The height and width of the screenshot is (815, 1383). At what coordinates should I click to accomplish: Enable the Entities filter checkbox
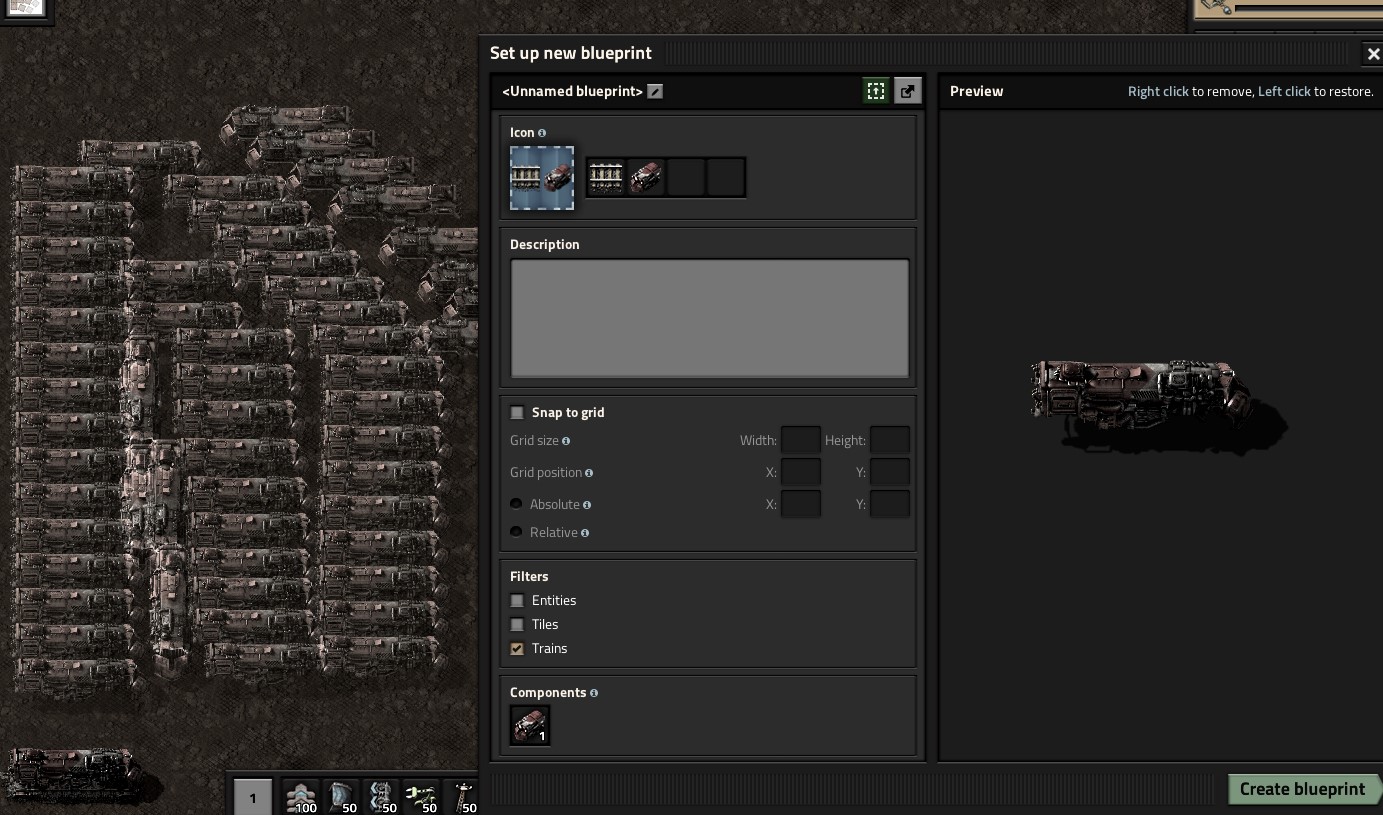tap(517, 600)
